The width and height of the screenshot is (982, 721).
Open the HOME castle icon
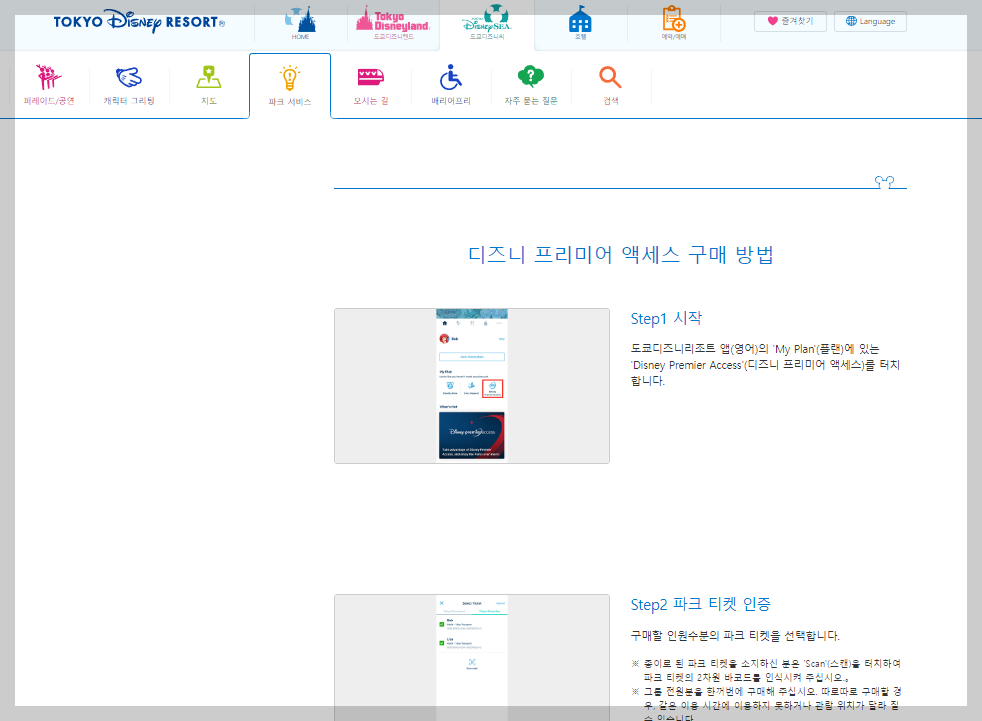coord(301,23)
